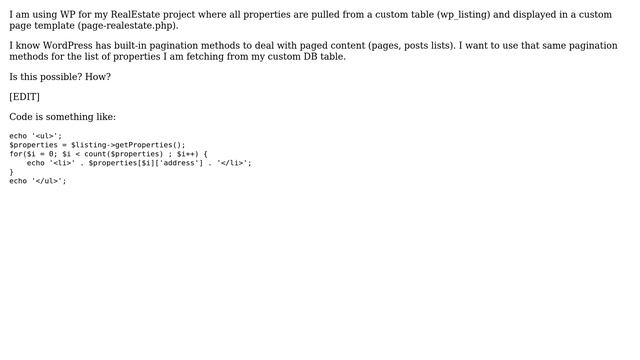This screenshot has width=640, height=360.
Task: Click the closing echo '</ul>' code line
Action: point(38,181)
